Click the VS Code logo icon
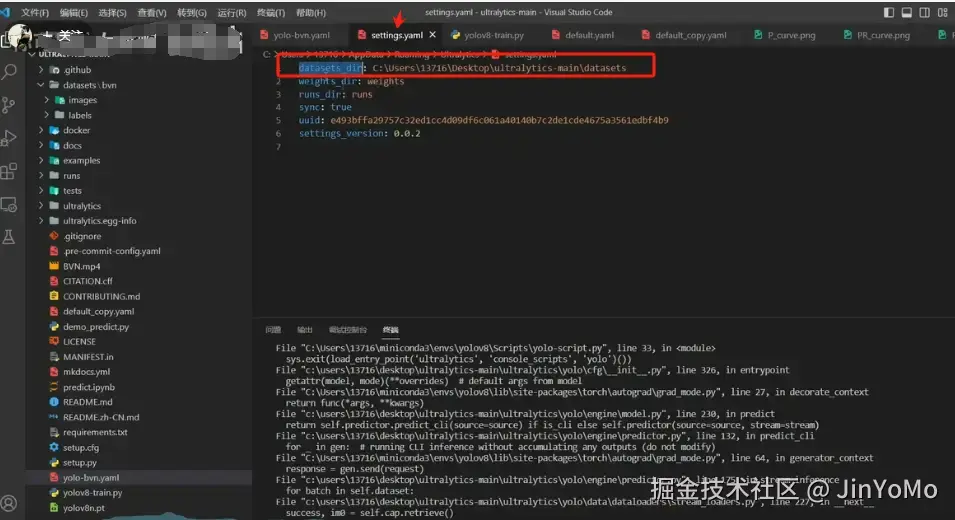This screenshot has height=520, width=955. tap(6, 12)
